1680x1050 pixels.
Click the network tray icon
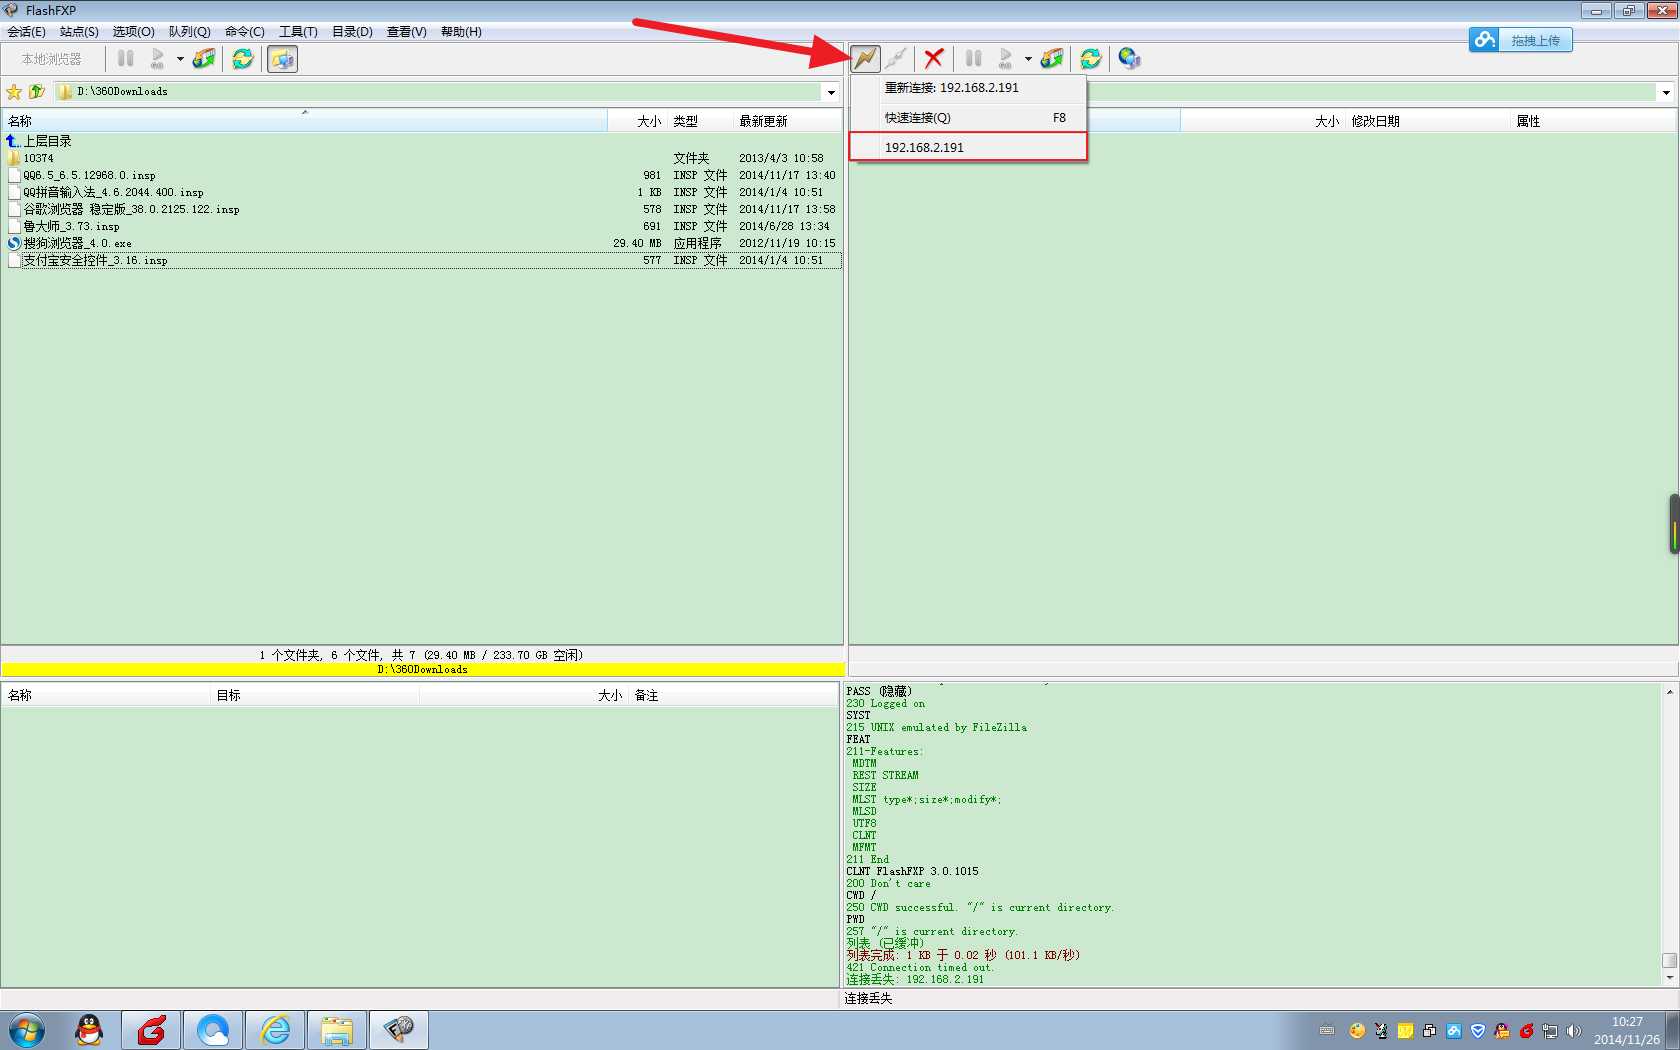point(1550,1031)
